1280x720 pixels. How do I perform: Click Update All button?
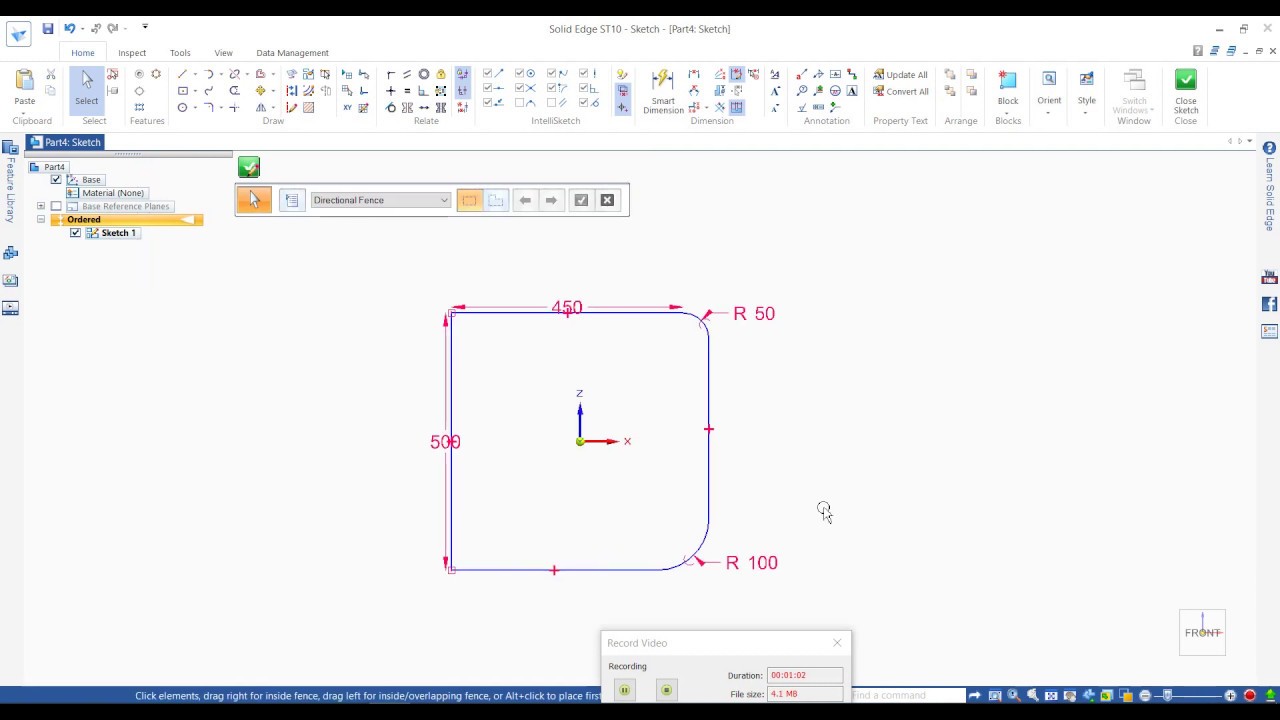[x=900, y=75]
